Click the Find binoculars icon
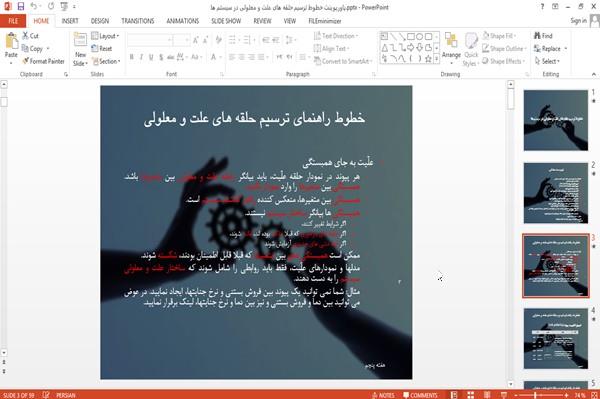Image resolution: width=600 pixels, height=399 pixels. [543, 36]
